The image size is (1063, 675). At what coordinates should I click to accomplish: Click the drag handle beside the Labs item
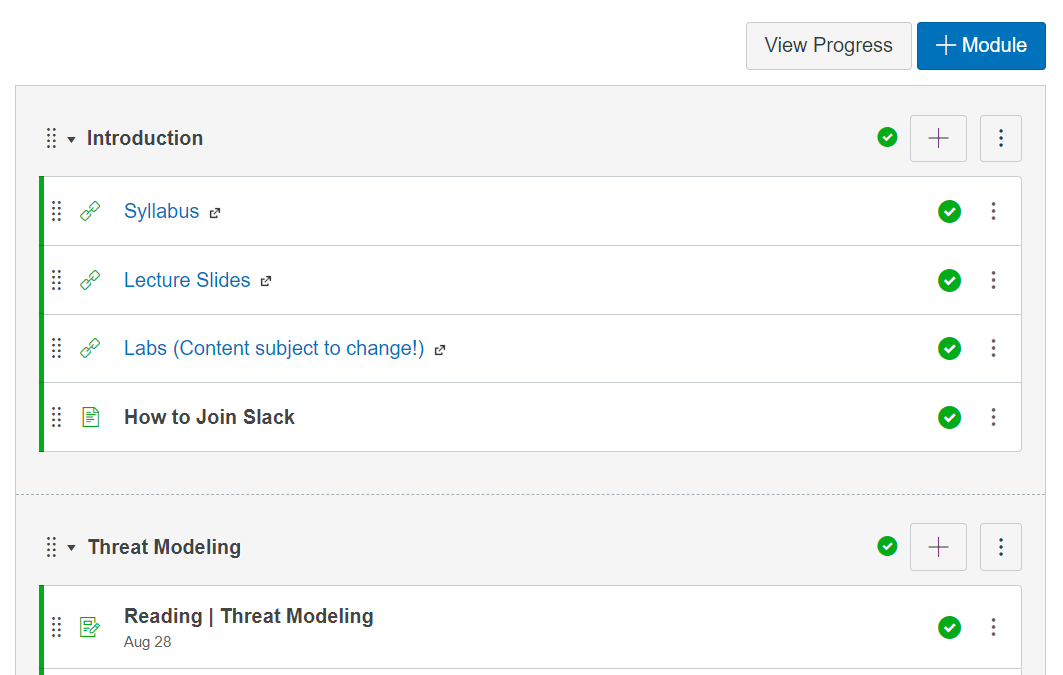[57, 348]
